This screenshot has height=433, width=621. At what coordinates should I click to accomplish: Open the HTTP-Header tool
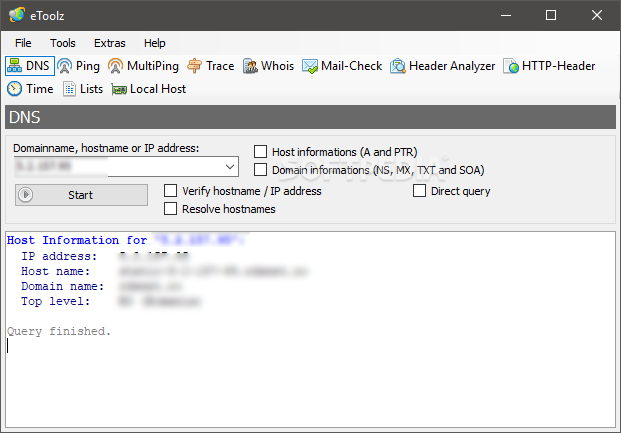pyautogui.click(x=549, y=66)
